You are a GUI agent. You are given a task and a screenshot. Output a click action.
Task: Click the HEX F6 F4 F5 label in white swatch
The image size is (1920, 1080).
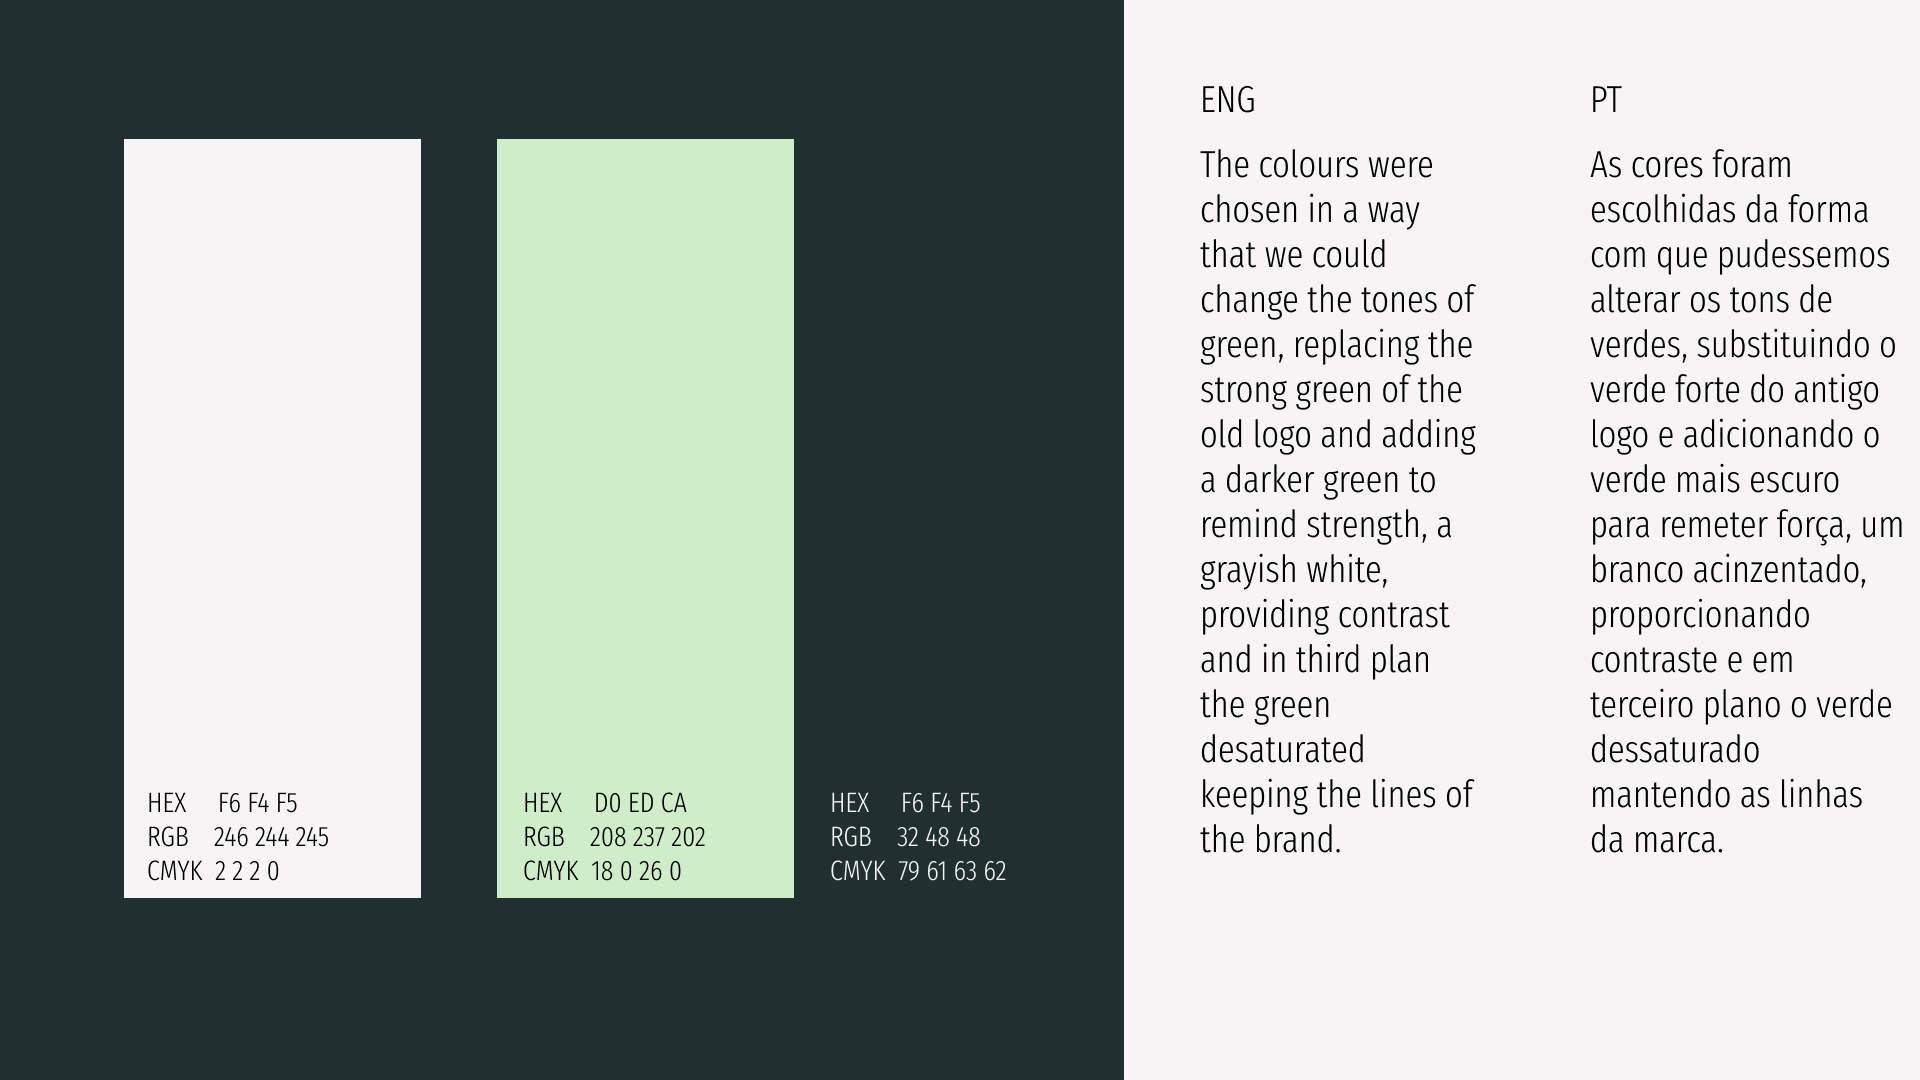click(222, 803)
